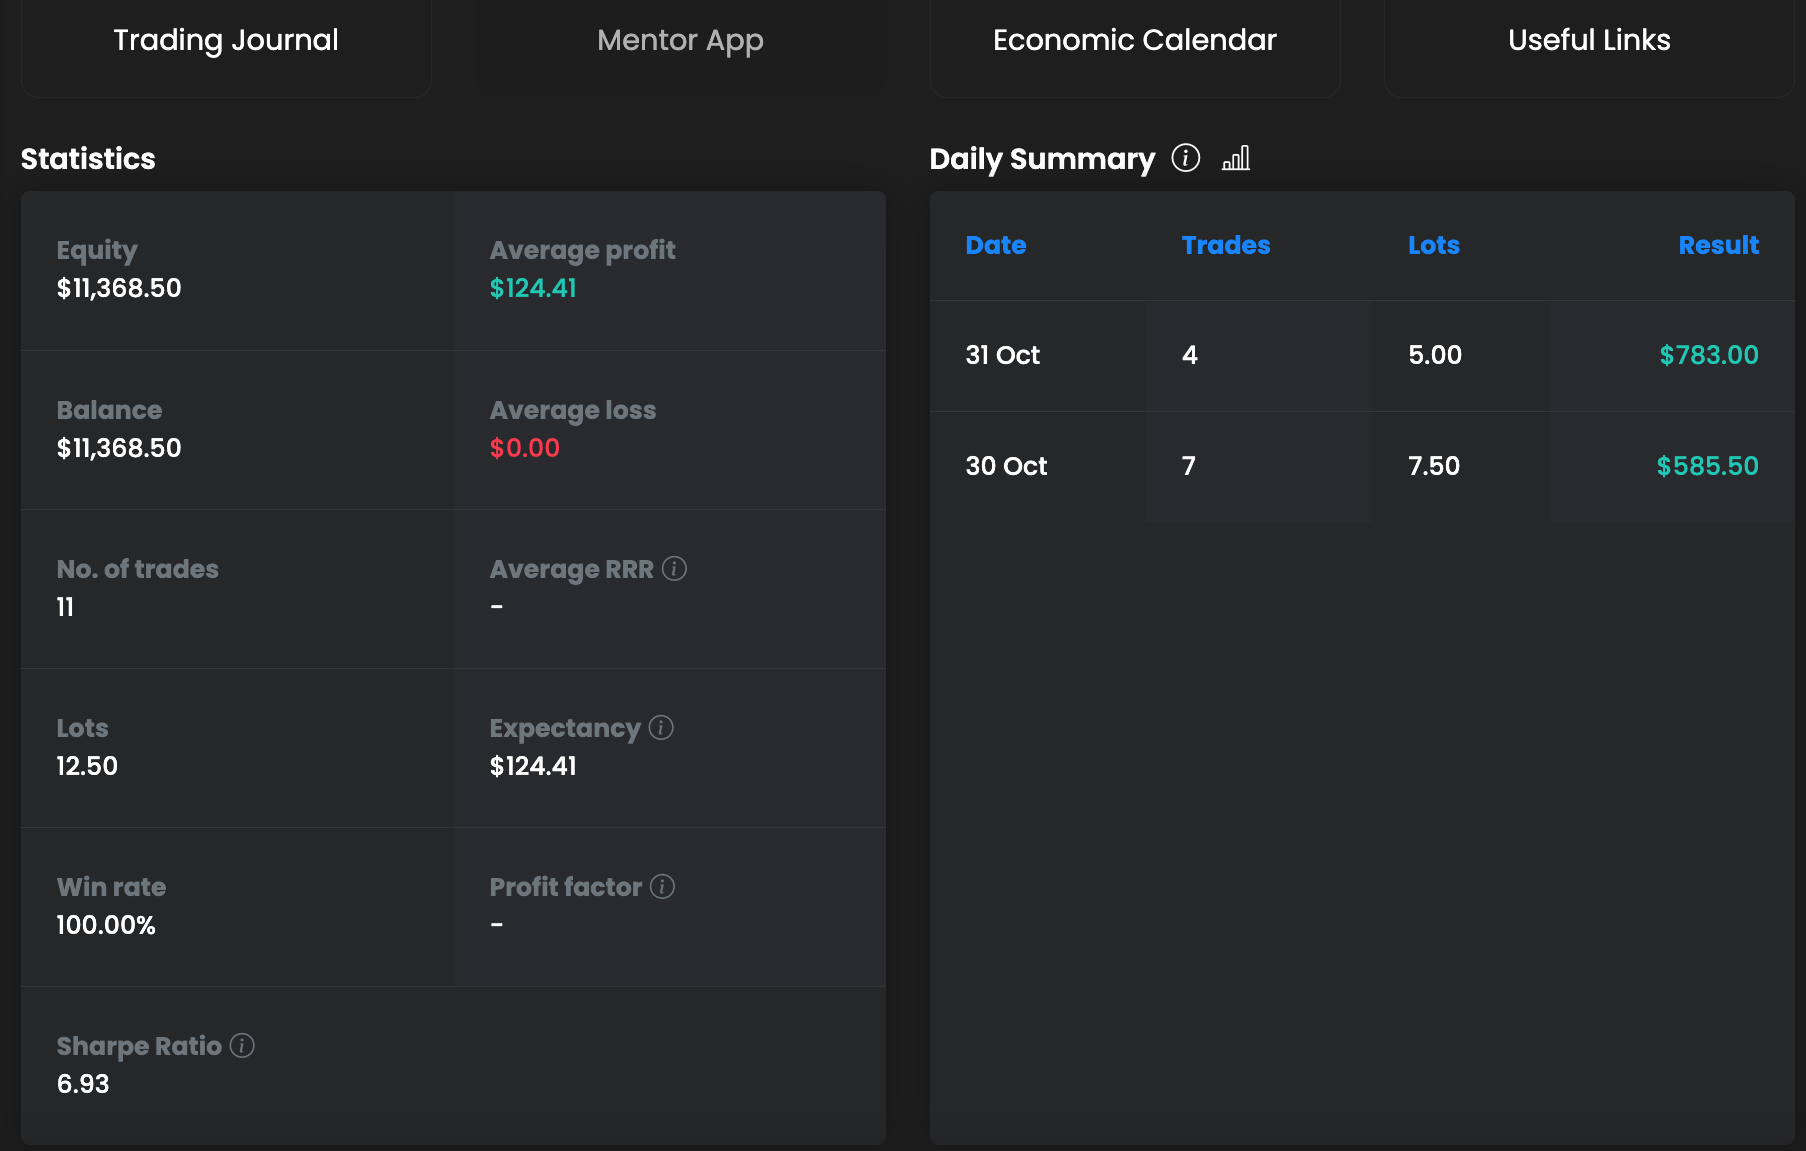The width and height of the screenshot is (1806, 1151).
Task: Click the Average profit $124.41 value
Action: pyautogui.click(x=533, y=289)
